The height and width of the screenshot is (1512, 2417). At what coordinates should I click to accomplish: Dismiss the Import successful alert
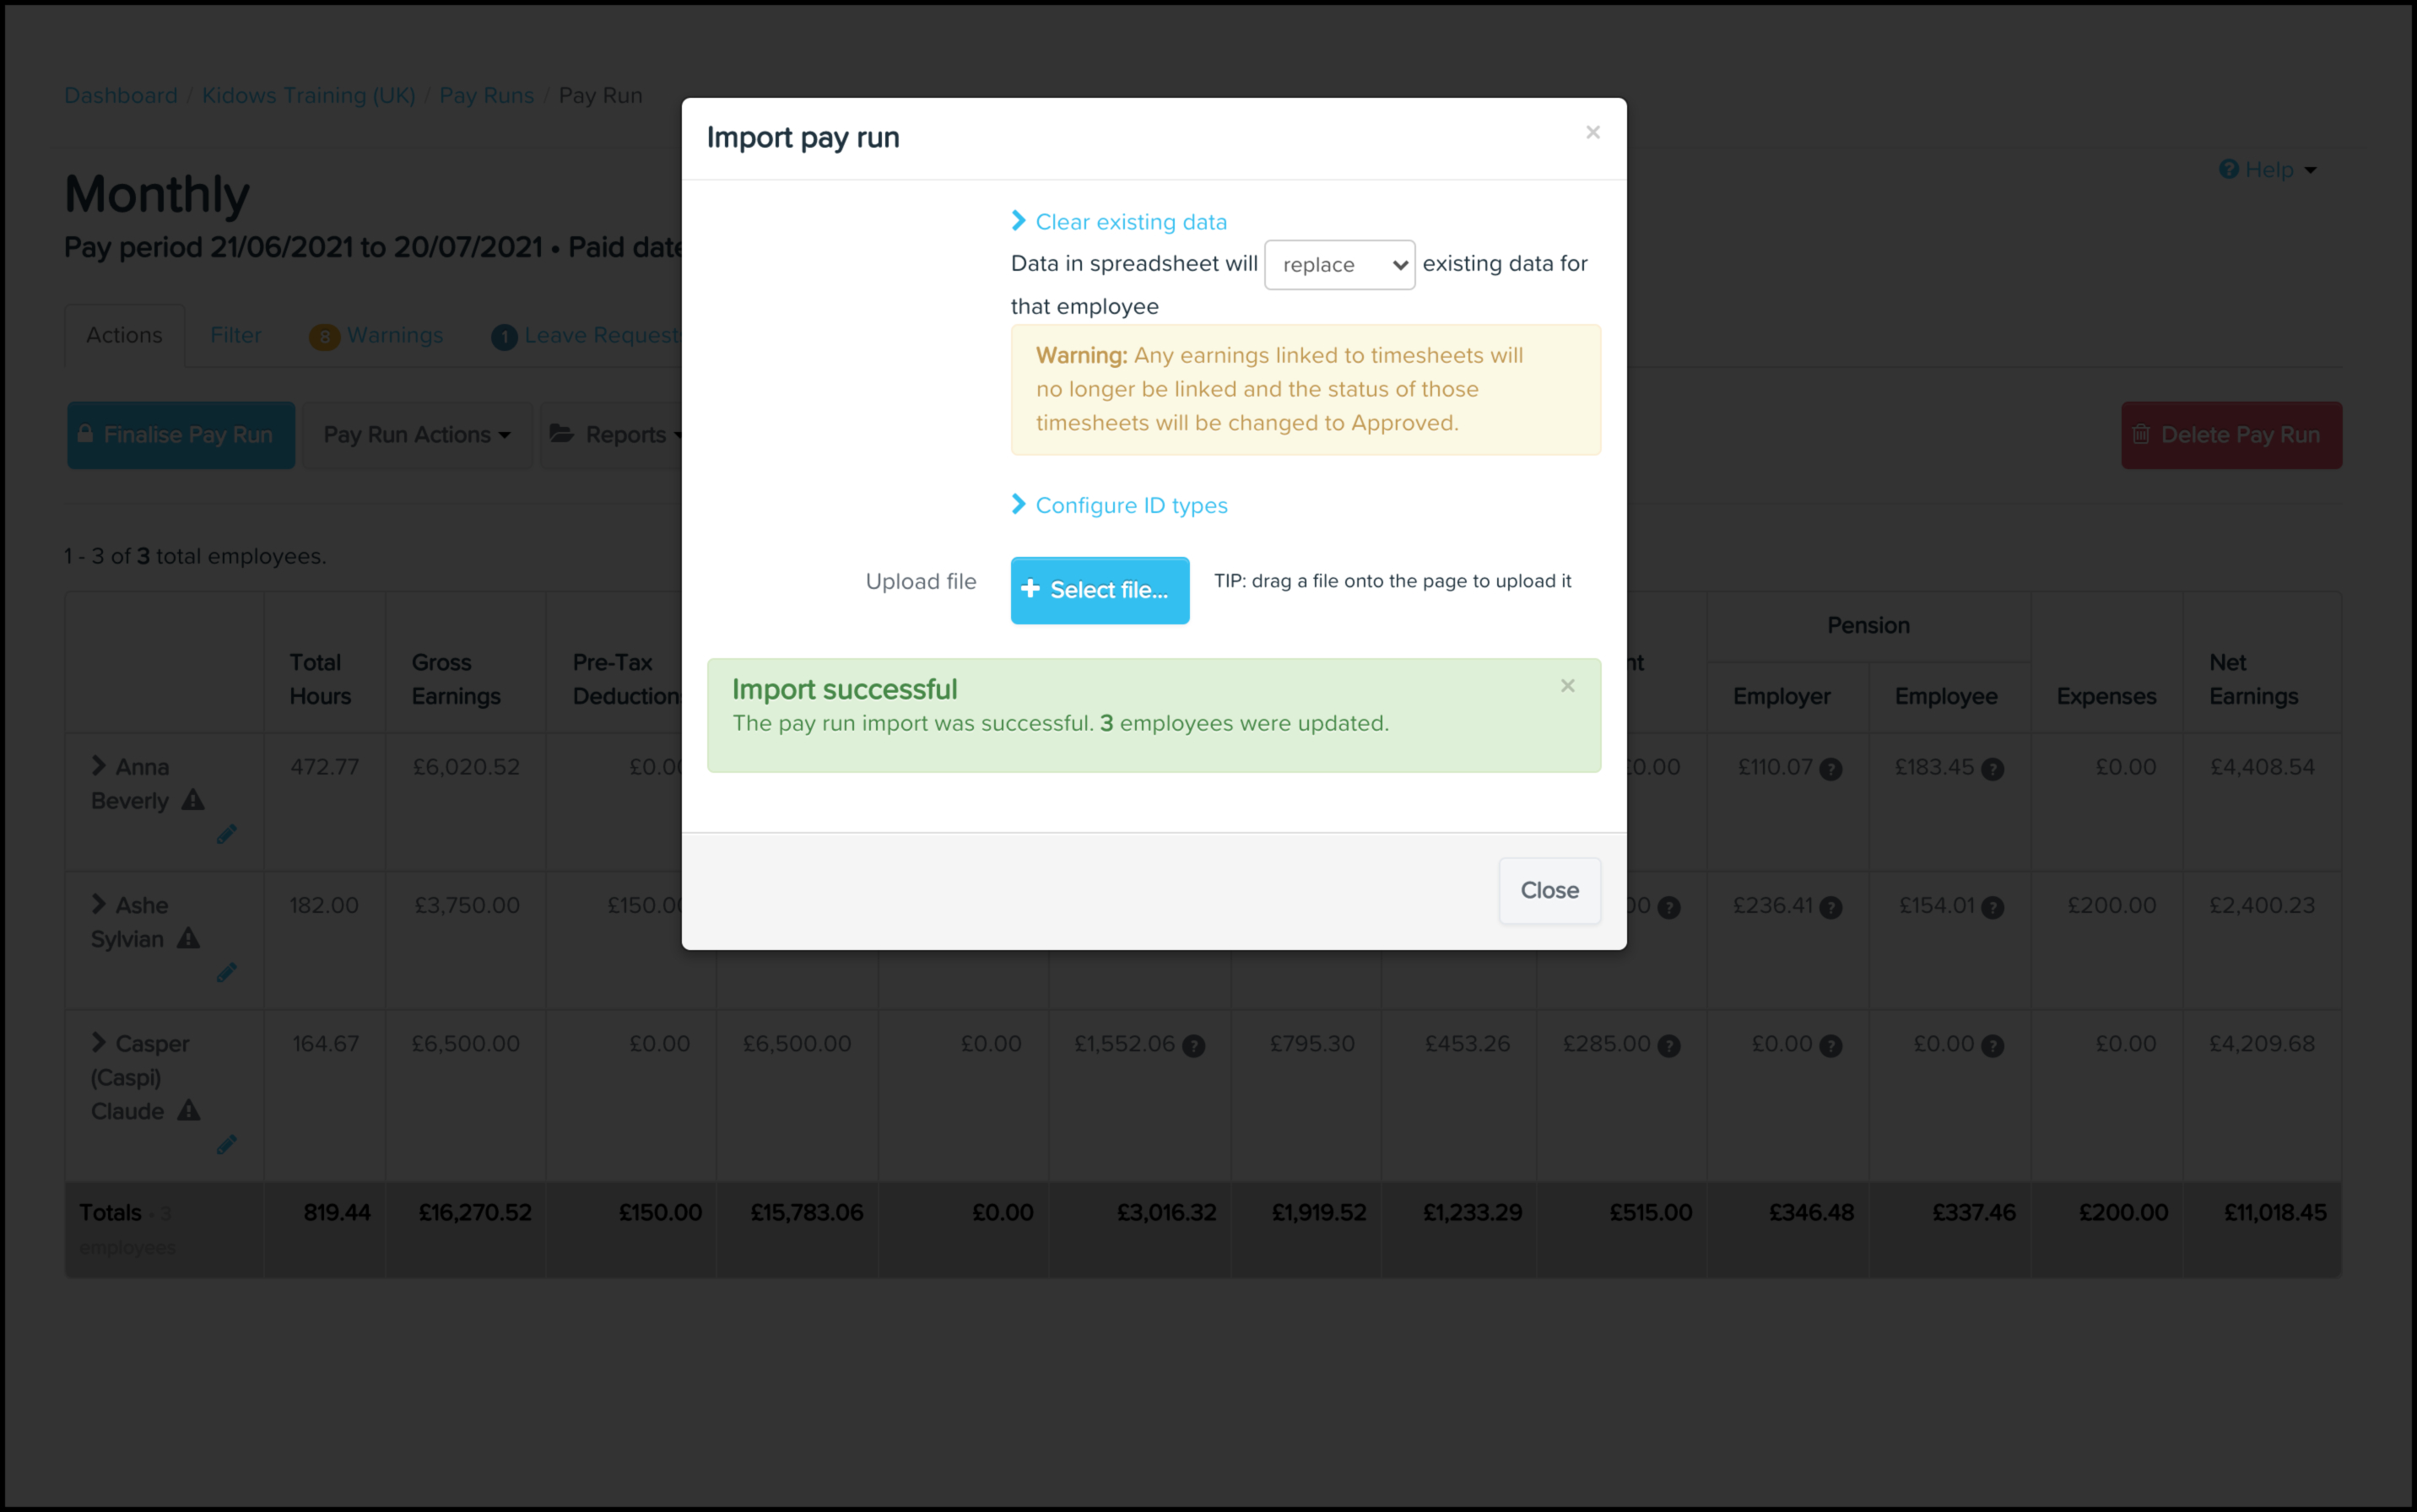[x=1567, y=686]
